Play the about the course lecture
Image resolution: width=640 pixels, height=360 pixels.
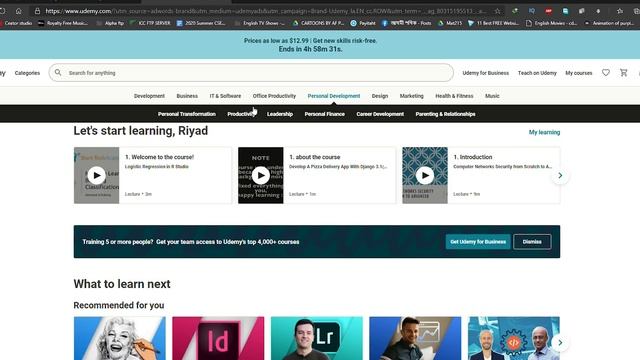pos(261,176)
